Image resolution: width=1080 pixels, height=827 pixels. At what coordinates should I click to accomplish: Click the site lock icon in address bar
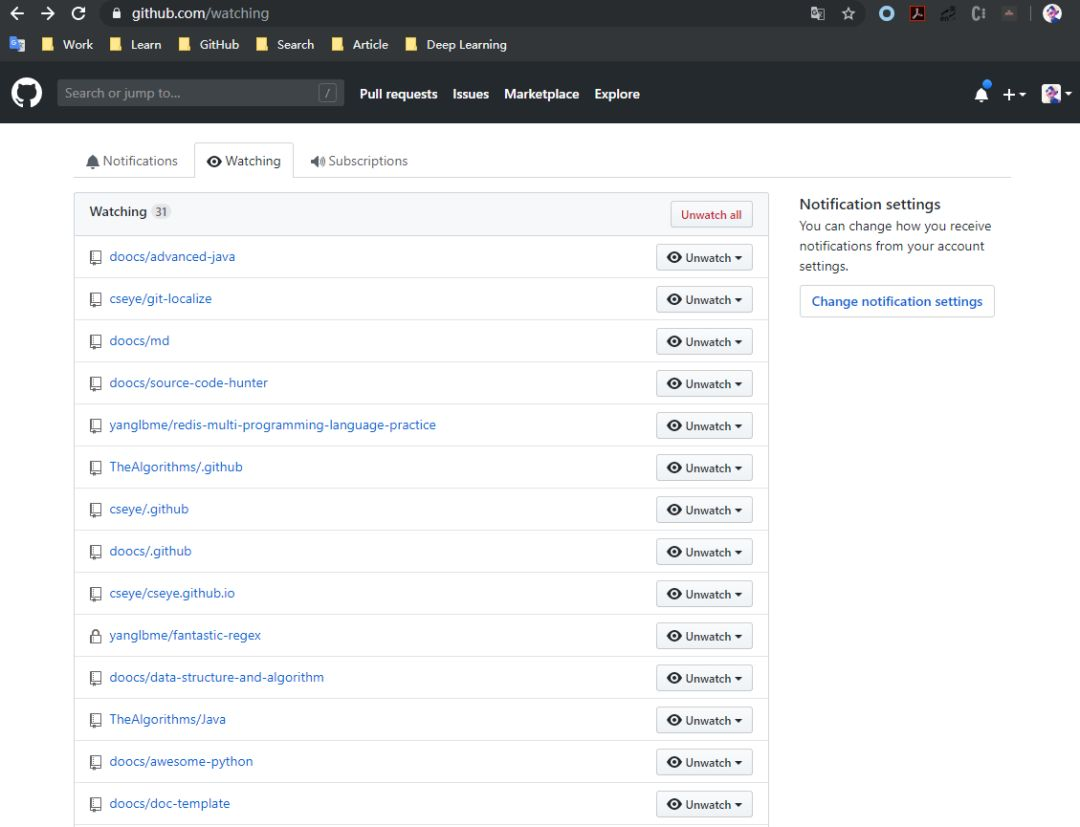116,13
